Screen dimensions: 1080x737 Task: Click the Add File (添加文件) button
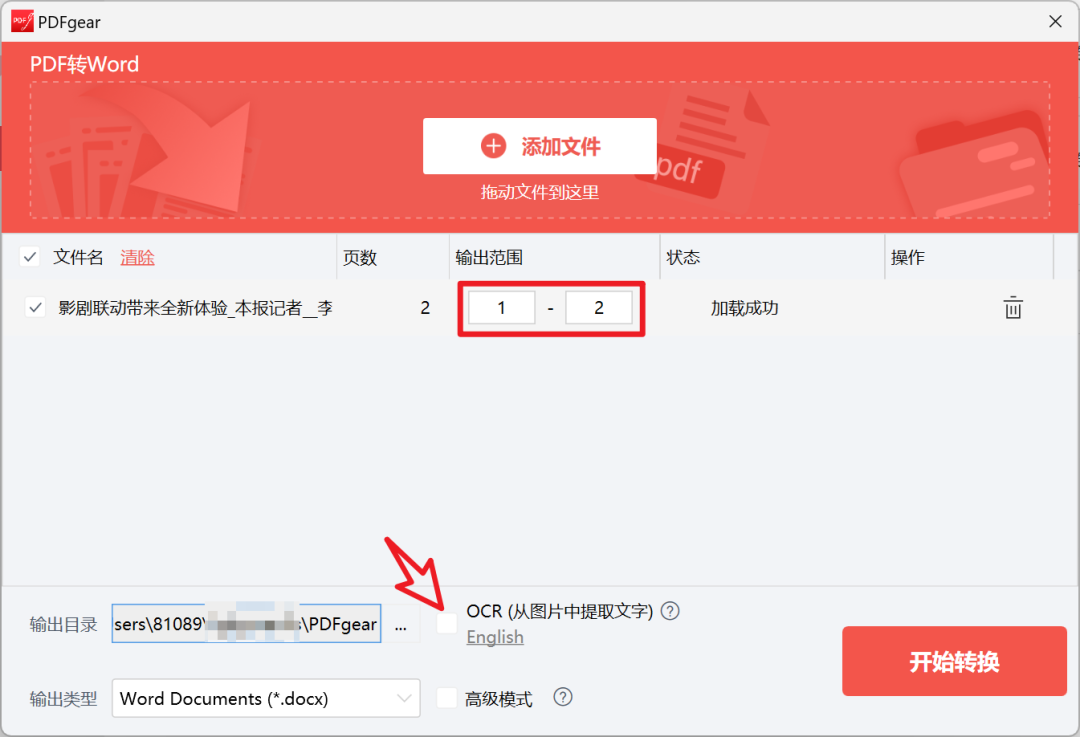click(x=539, y=146)
